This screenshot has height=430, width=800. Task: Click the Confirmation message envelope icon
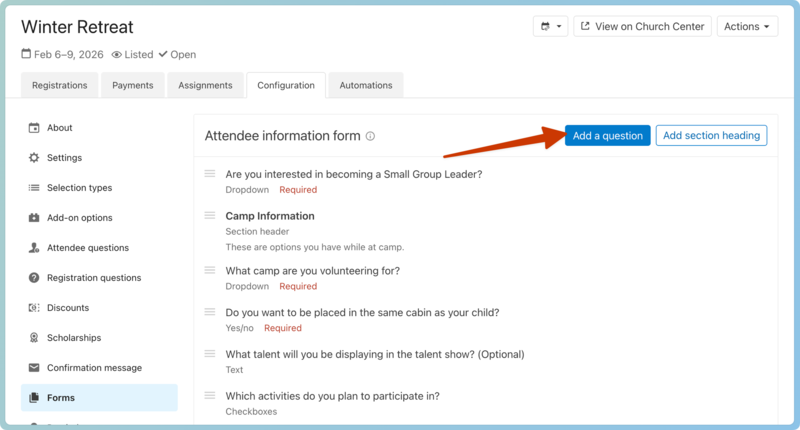point(34,368)
